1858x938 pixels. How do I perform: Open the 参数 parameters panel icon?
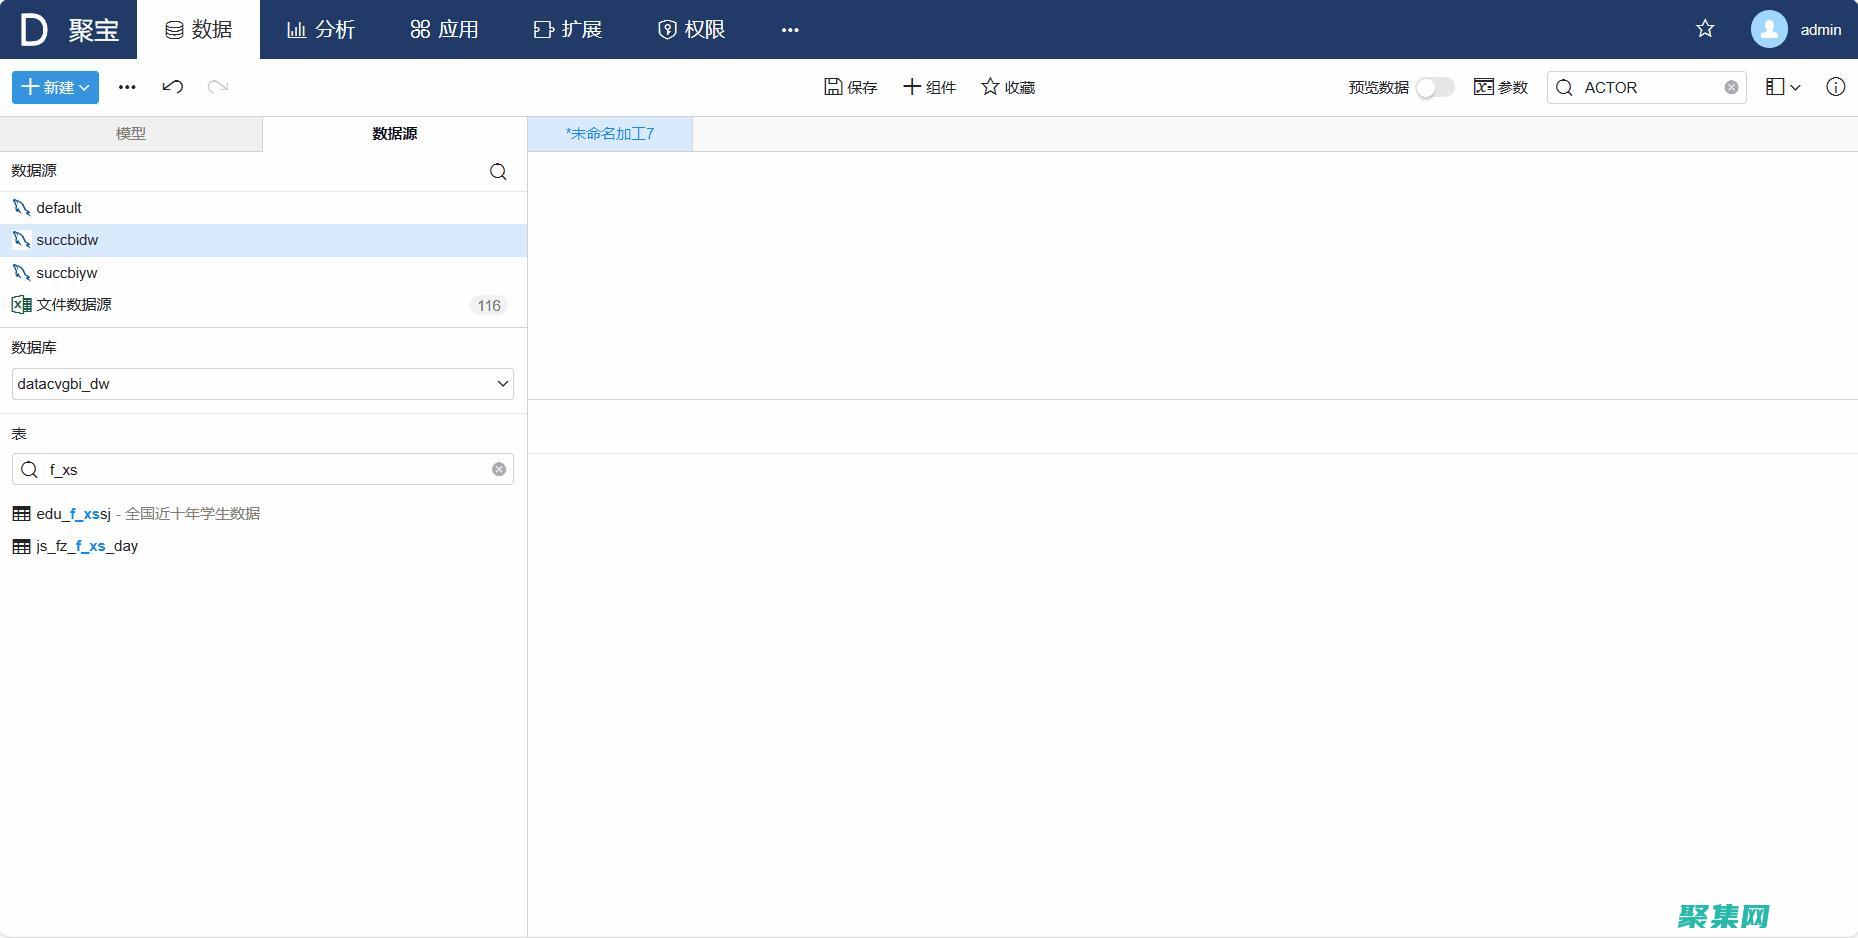(1484, 87)
